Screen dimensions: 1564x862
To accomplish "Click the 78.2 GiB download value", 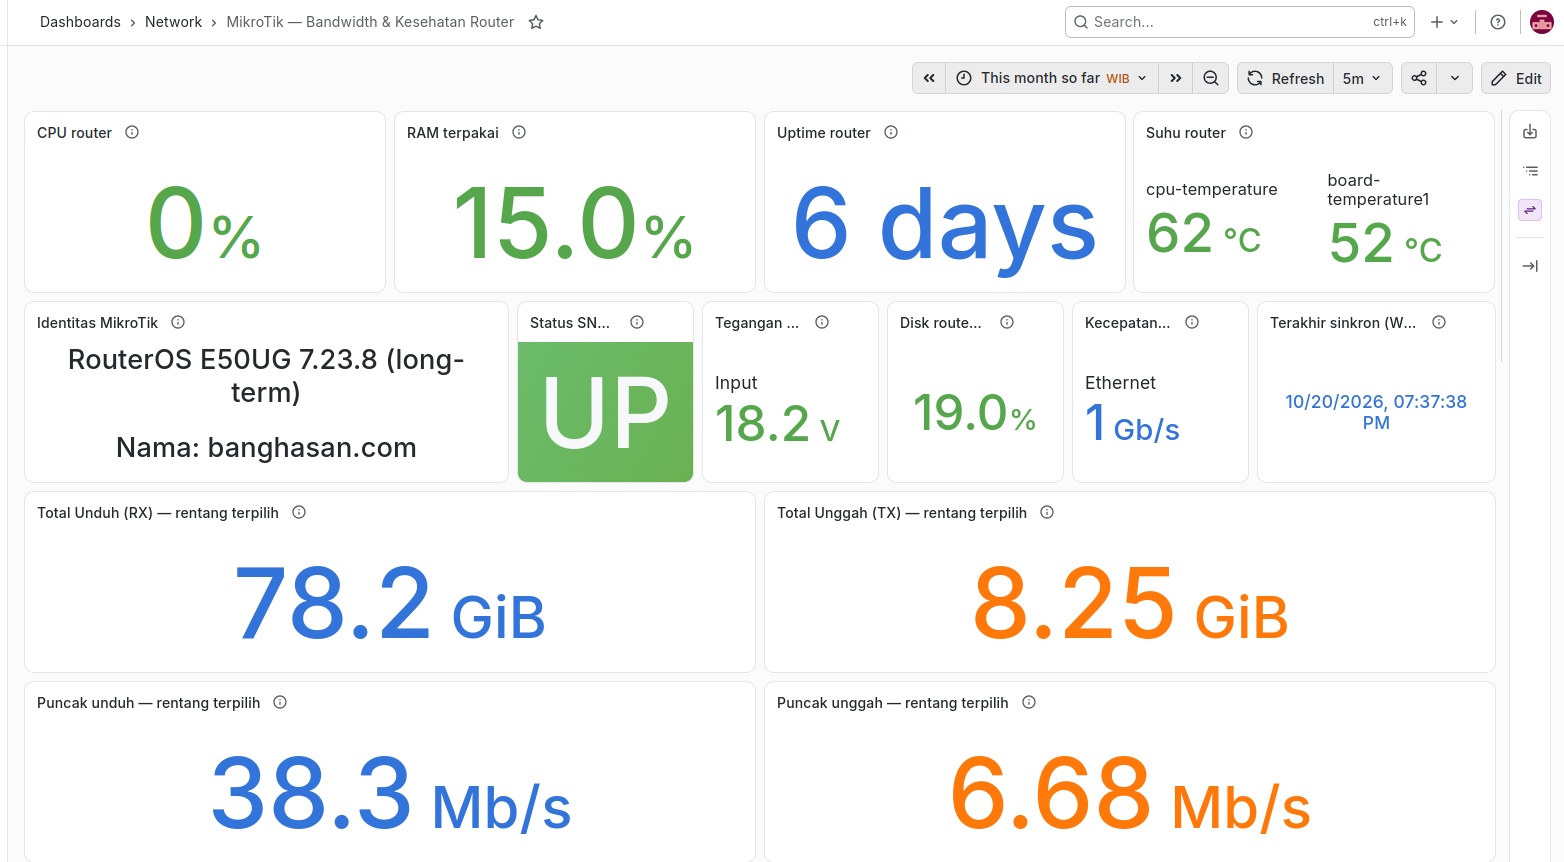I will tap(390, 603).
